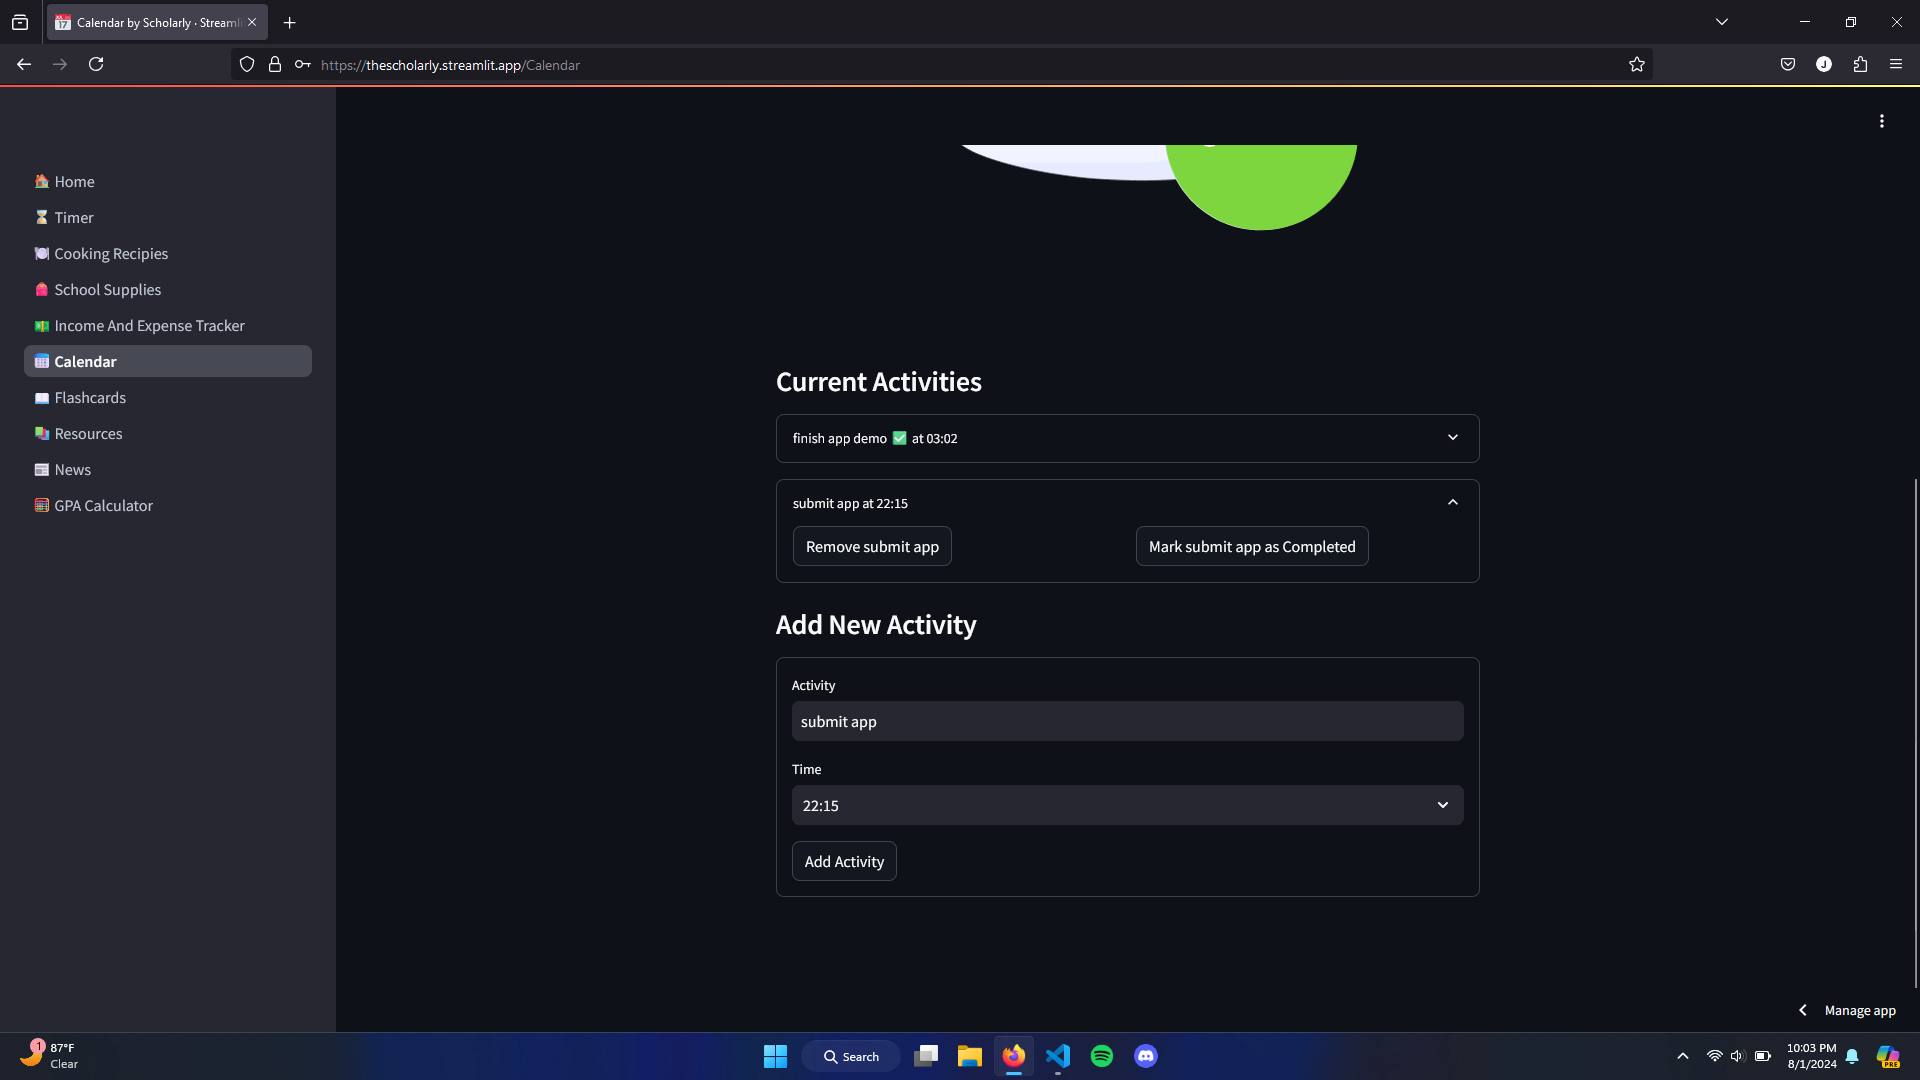Screen dimensions: 1920x1080
Task: Click Mark submit app as Completed
Action: pyautogui.click(x=1251, y=547)
